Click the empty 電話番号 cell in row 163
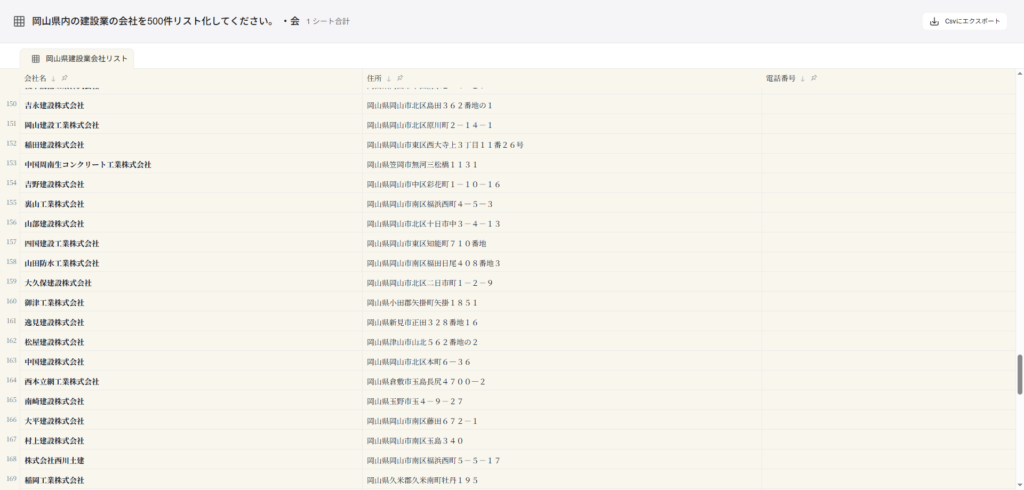Screen dimensions: 1024x490 (x=889, y=362)
